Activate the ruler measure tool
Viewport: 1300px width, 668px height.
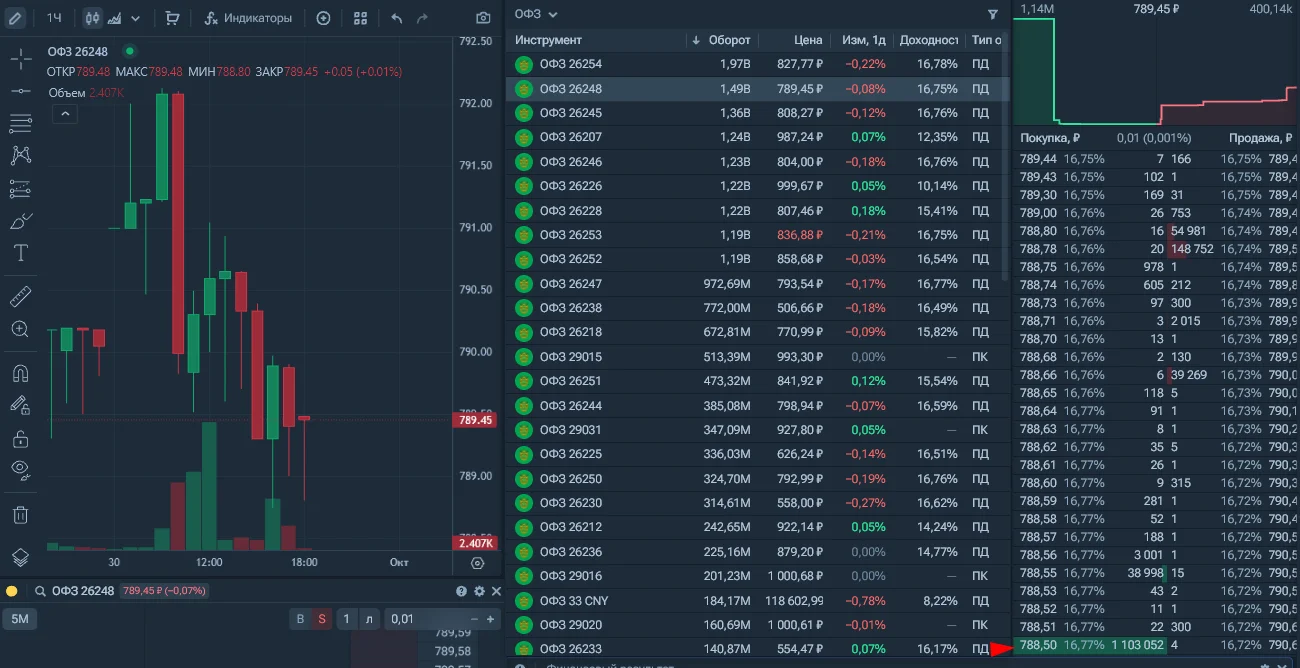[20, 297]
